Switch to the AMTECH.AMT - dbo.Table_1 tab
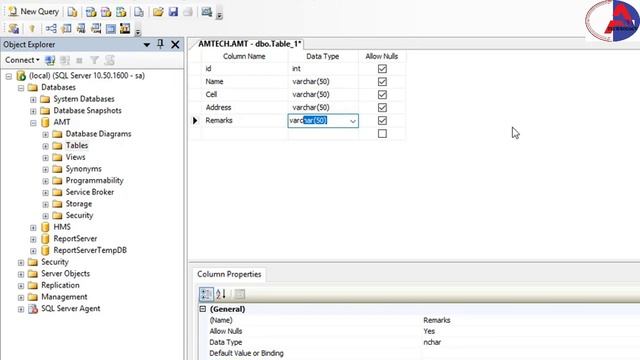This screenshot has width=640, height=360. (x=249, y=44)
